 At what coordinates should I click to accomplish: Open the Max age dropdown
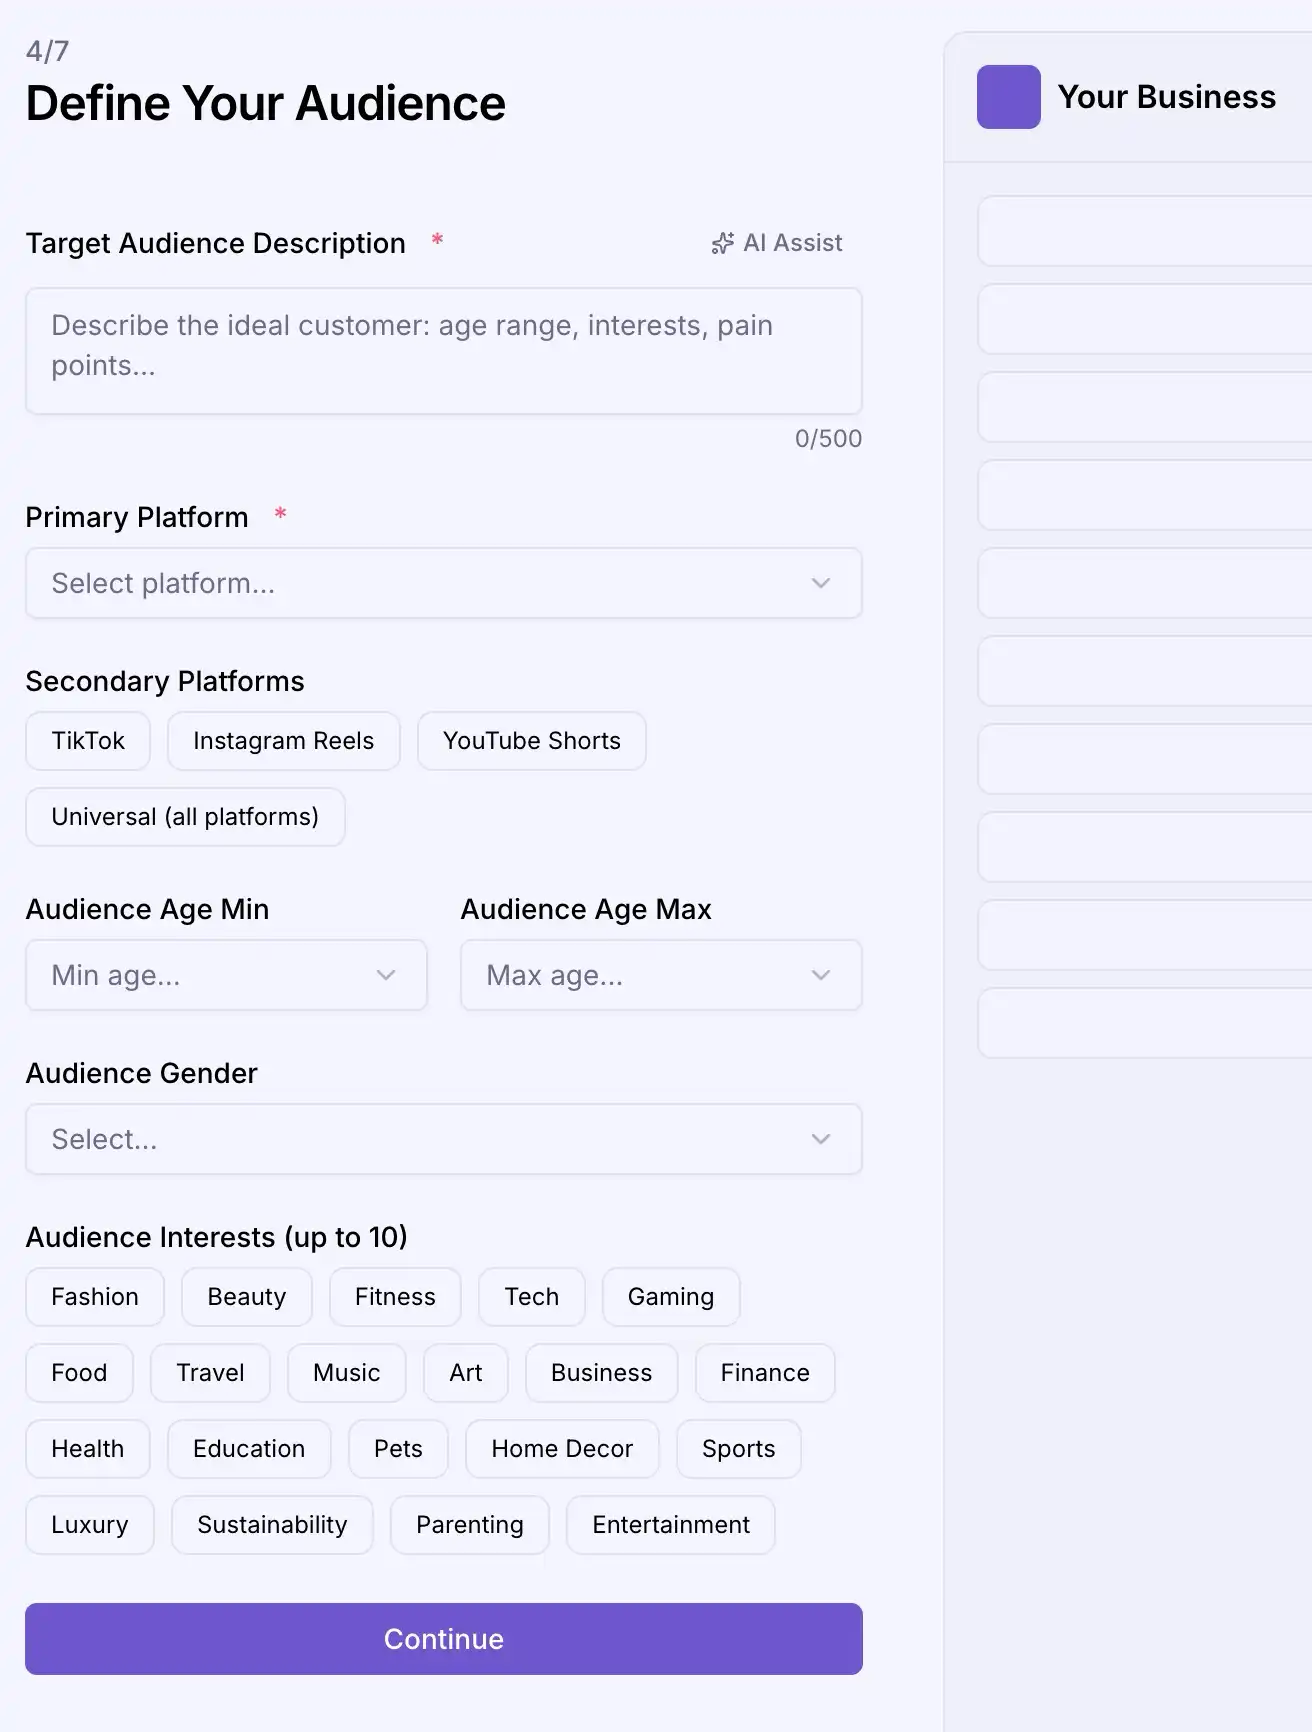661,975
